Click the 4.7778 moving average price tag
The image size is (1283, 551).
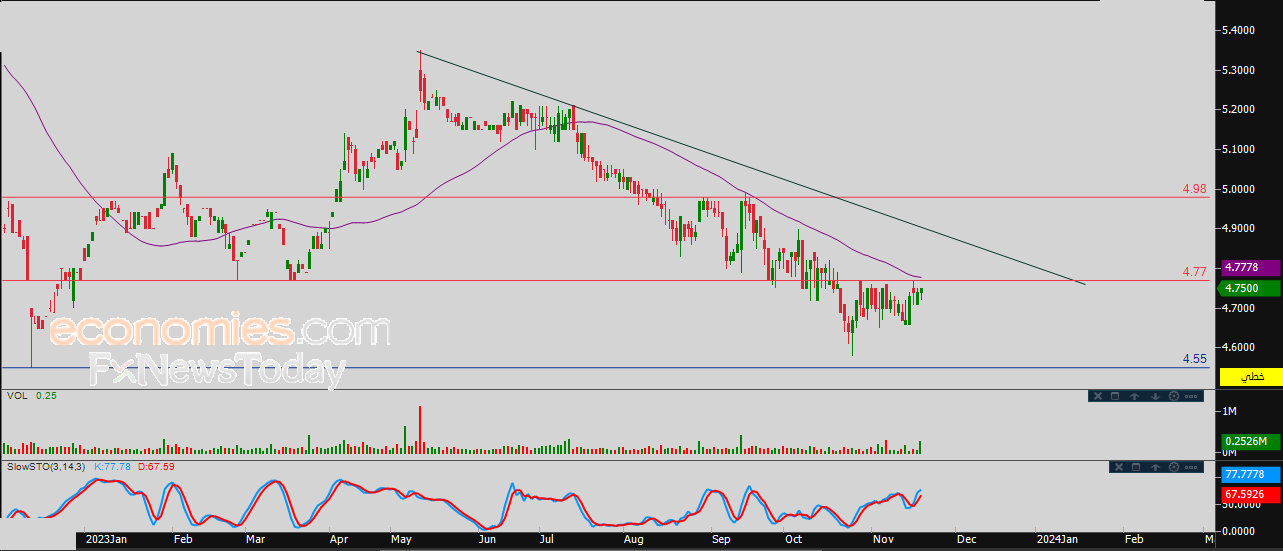[x=1250, y=268]
